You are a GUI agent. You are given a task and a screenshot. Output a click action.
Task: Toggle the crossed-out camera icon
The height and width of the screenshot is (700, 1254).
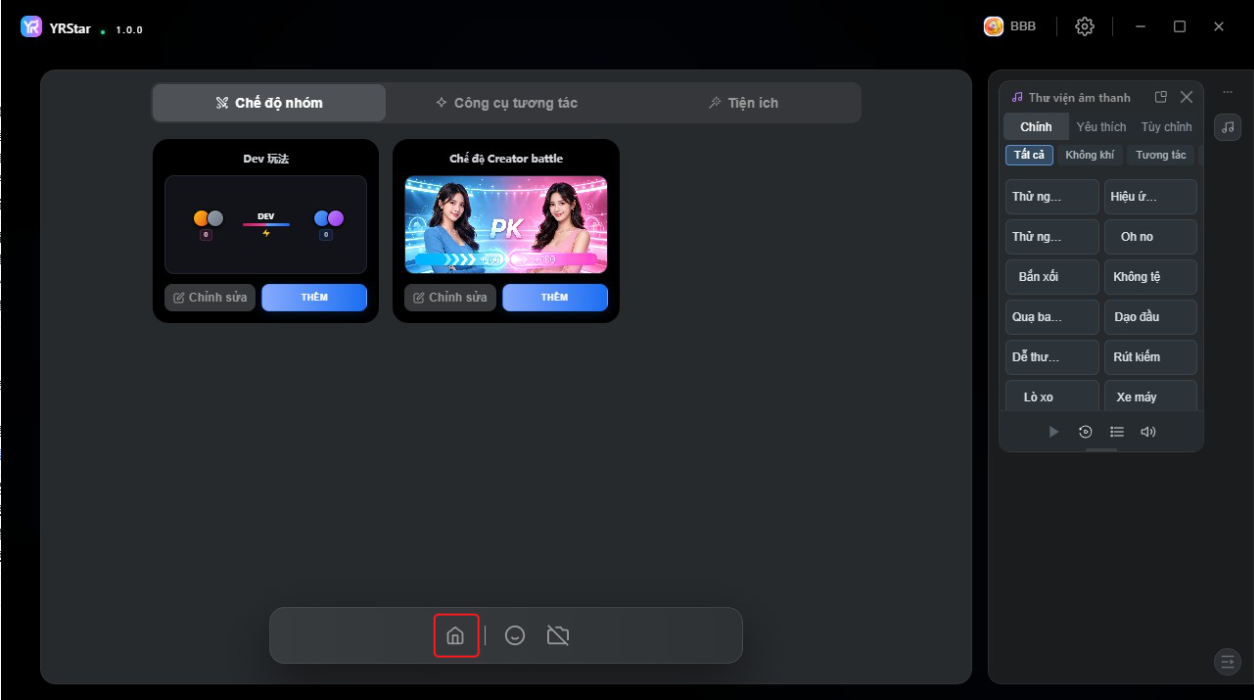pyautogui.click(x=558, y=635)
